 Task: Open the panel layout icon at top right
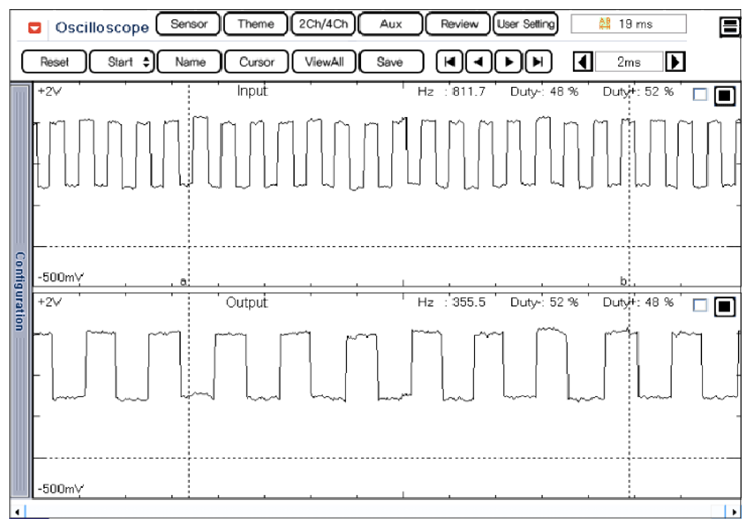pyautogui.click(x=730, y=26)
